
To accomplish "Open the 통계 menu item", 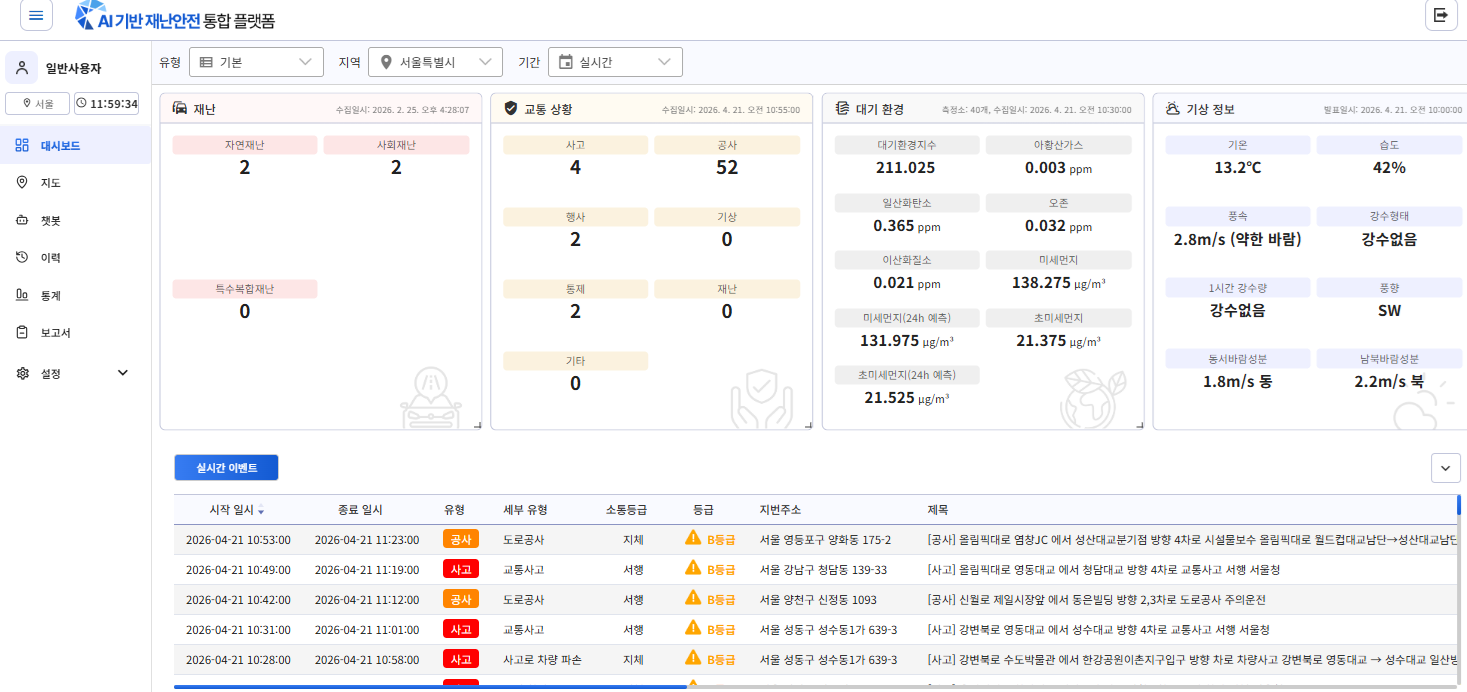I will (75, 295).
